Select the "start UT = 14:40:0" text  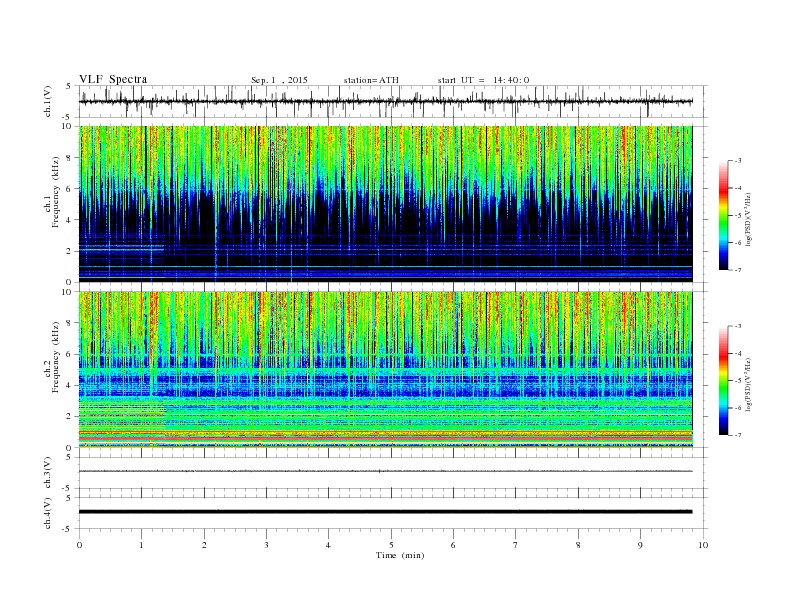click(483, 80)
